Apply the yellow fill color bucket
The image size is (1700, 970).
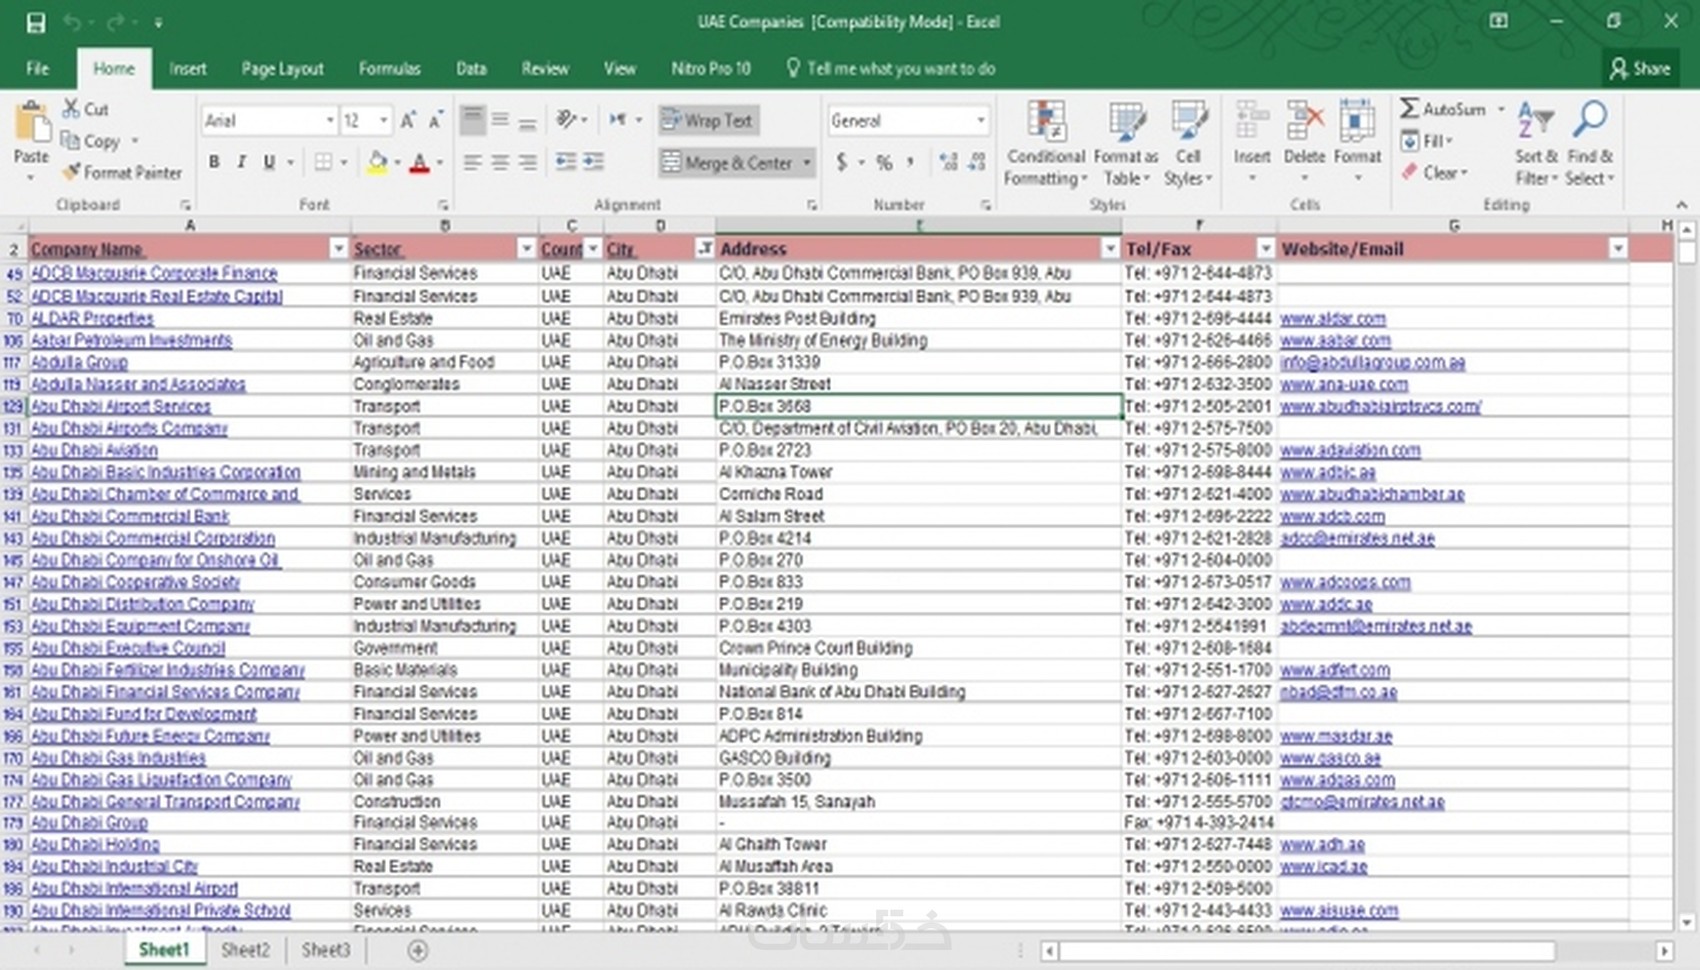coord(377,162)
